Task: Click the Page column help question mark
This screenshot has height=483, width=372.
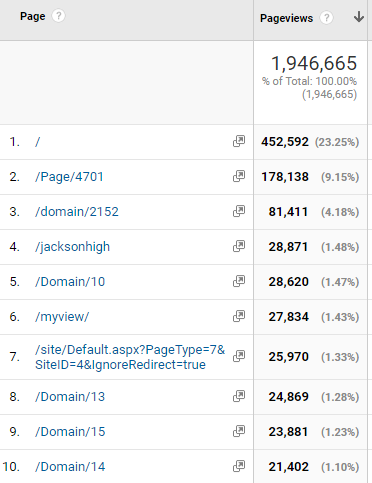Action: point(58,16)
